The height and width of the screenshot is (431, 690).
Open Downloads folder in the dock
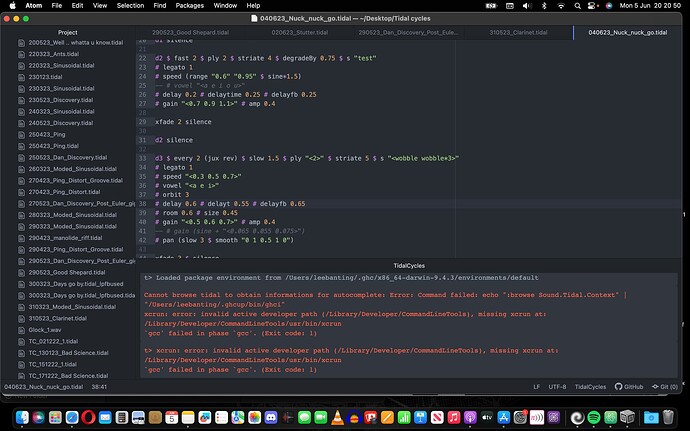tap(651, 417)
